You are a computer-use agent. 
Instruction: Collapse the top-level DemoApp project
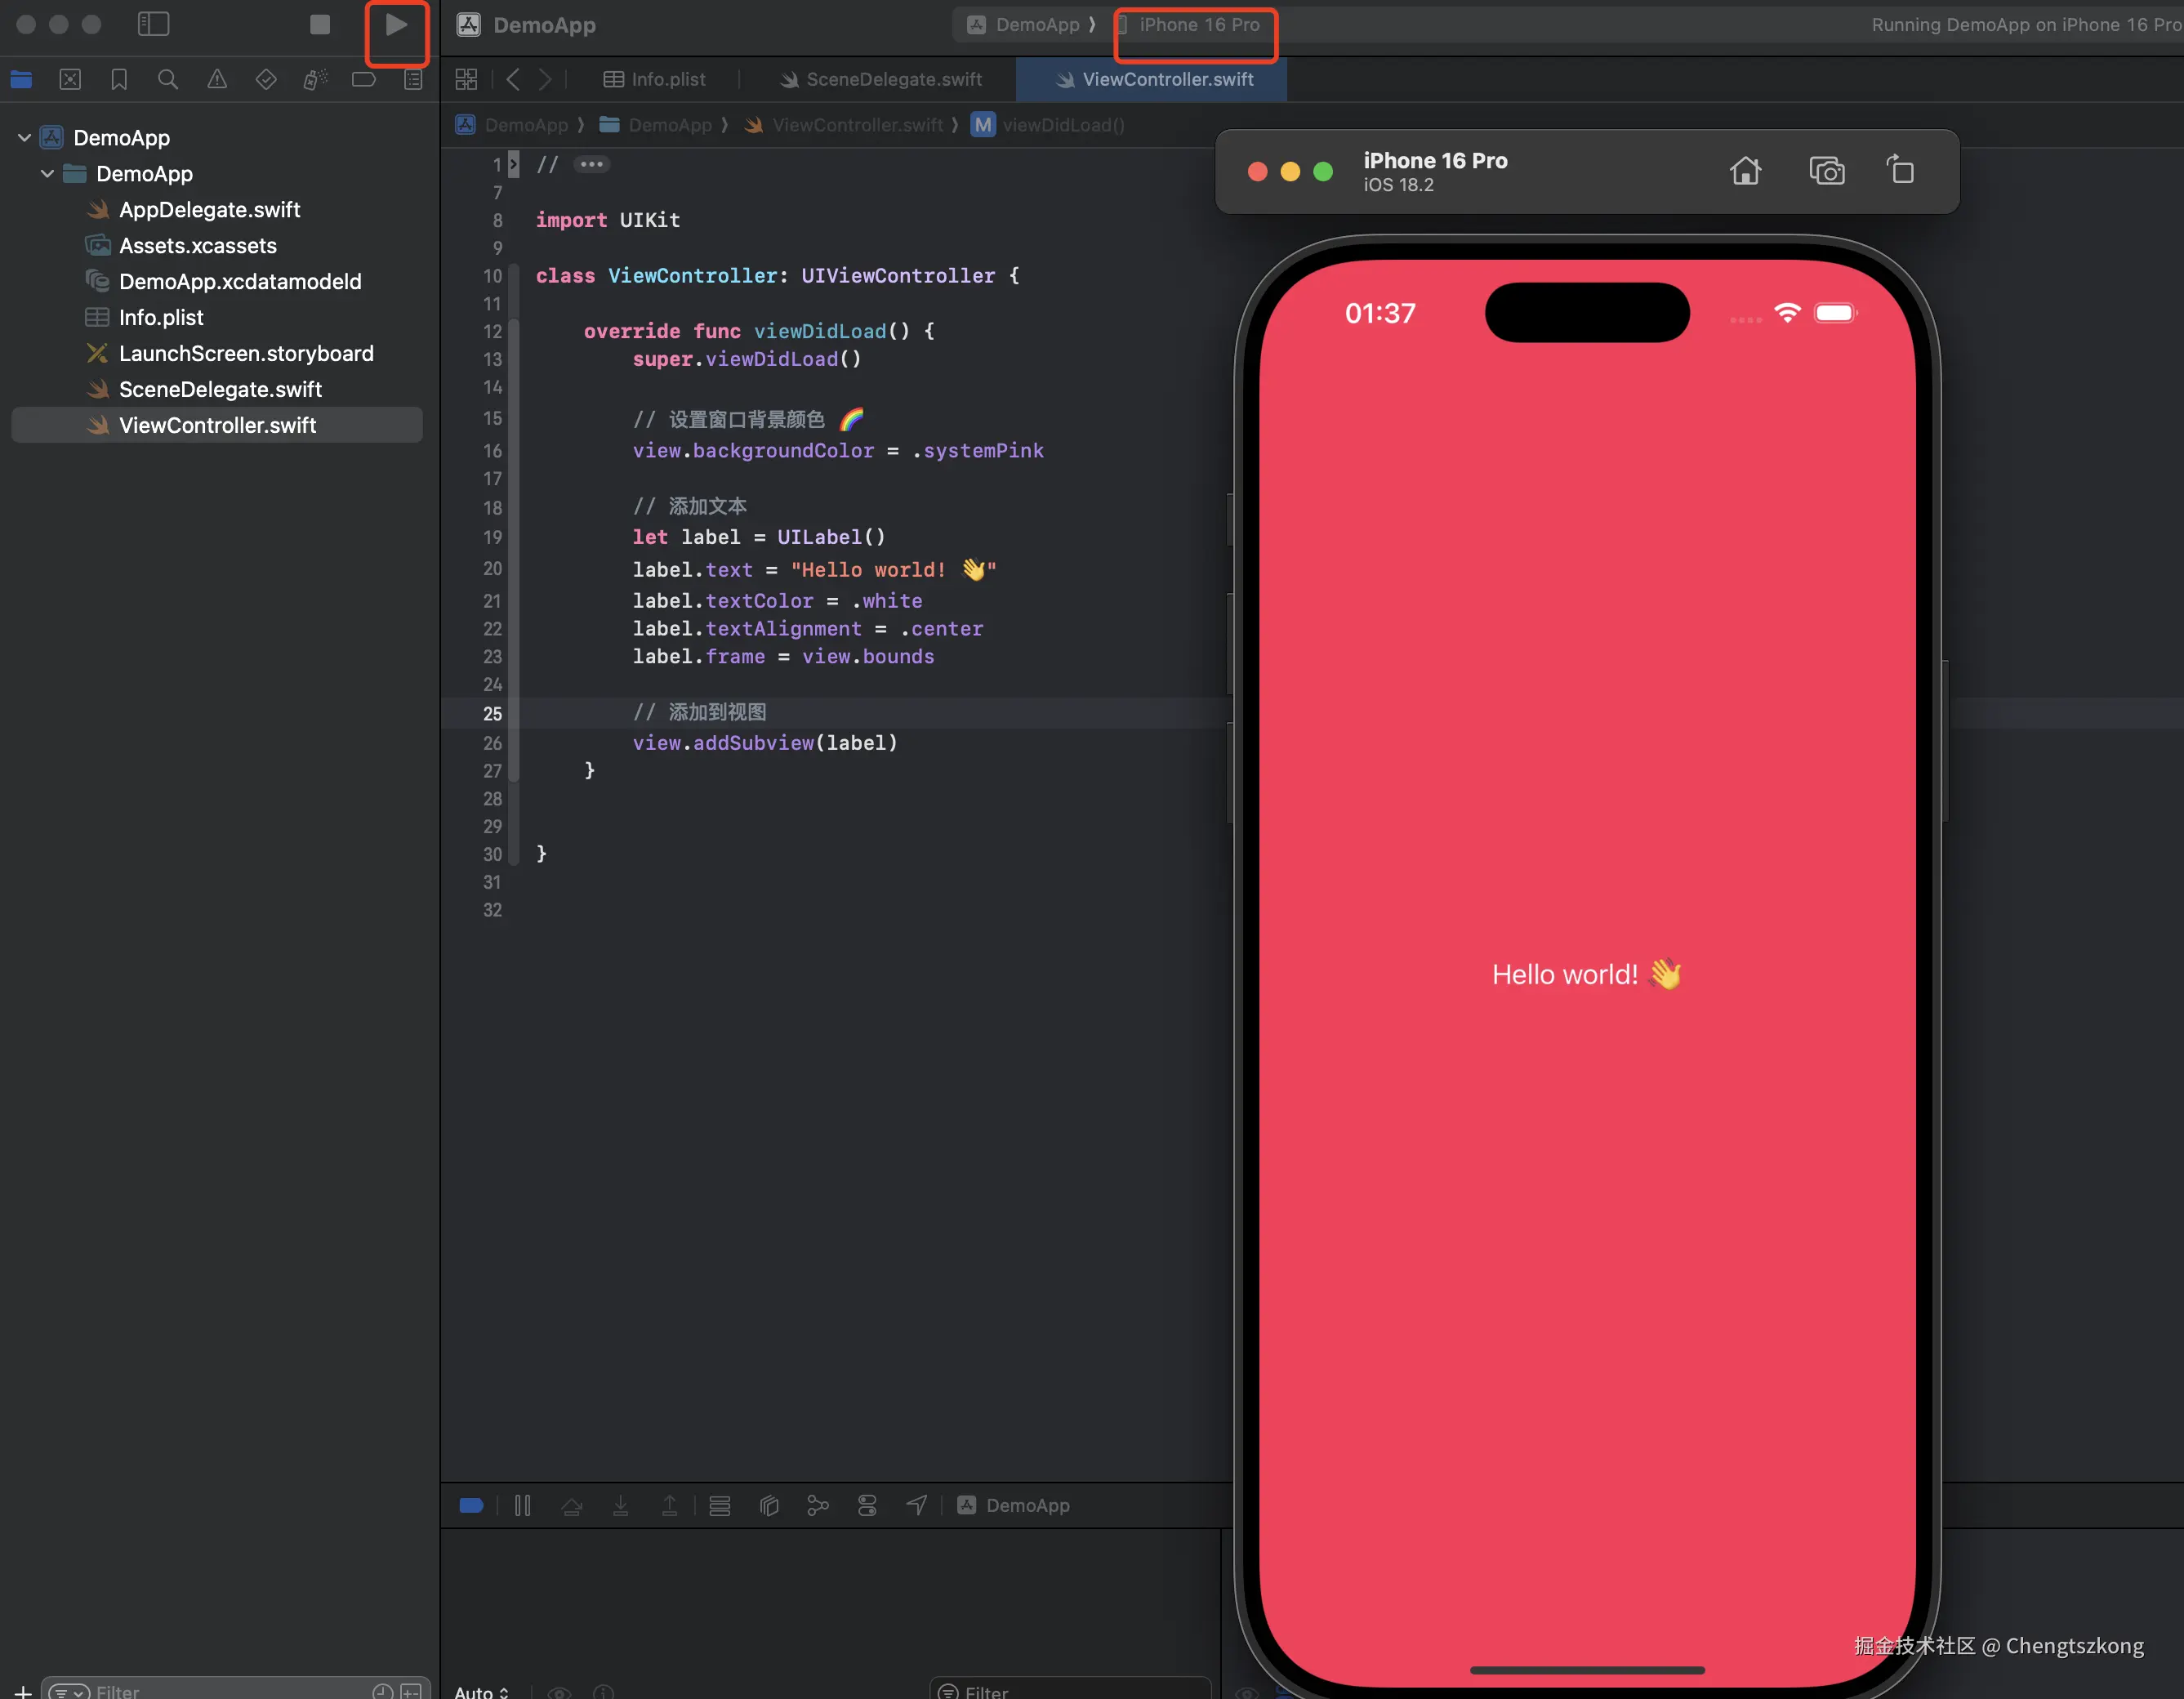[x=25, y=138]
